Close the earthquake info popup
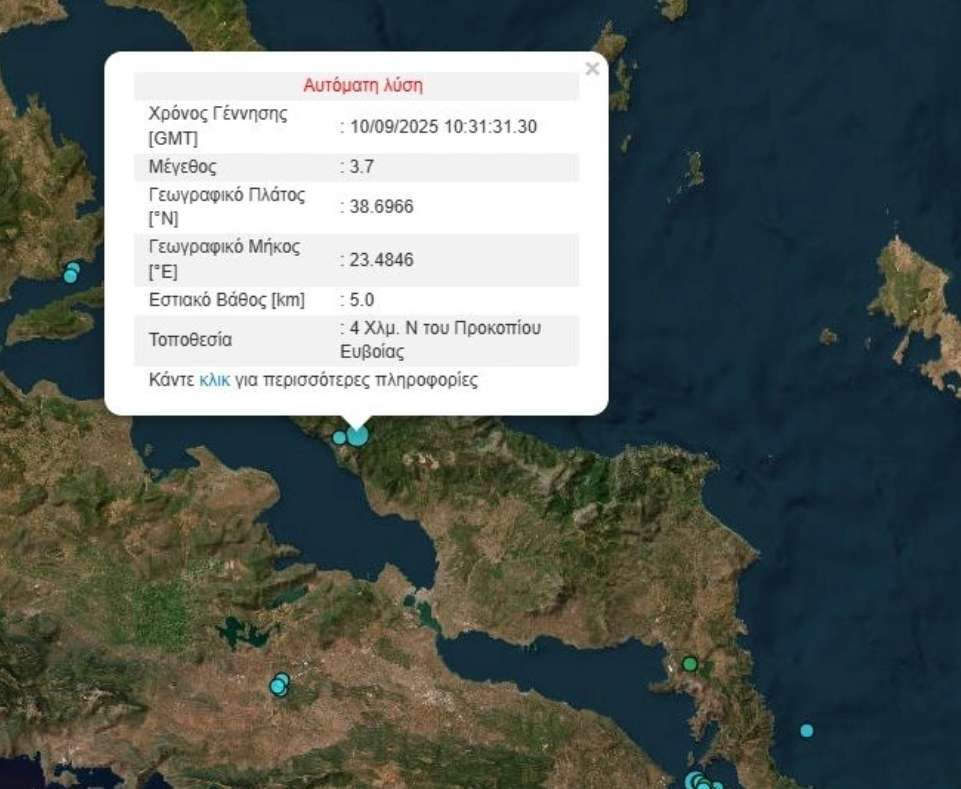 pyautogui.click(x=592, y=69)
